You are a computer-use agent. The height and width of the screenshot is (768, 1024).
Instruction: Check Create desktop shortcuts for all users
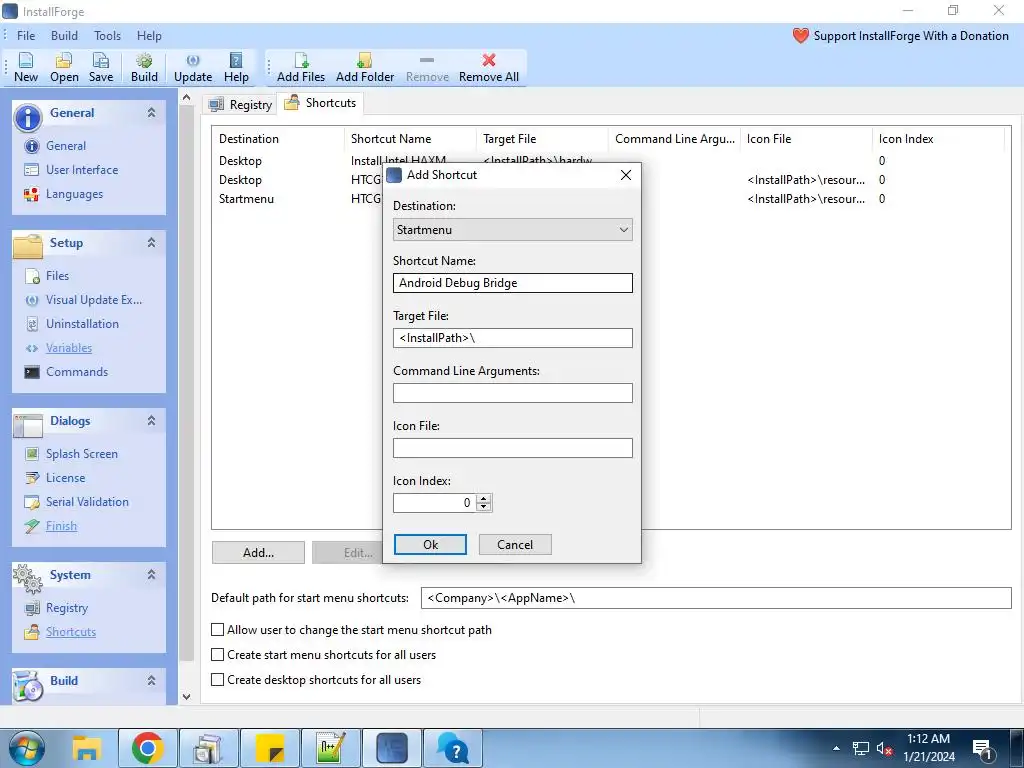[x=217, y=679]
